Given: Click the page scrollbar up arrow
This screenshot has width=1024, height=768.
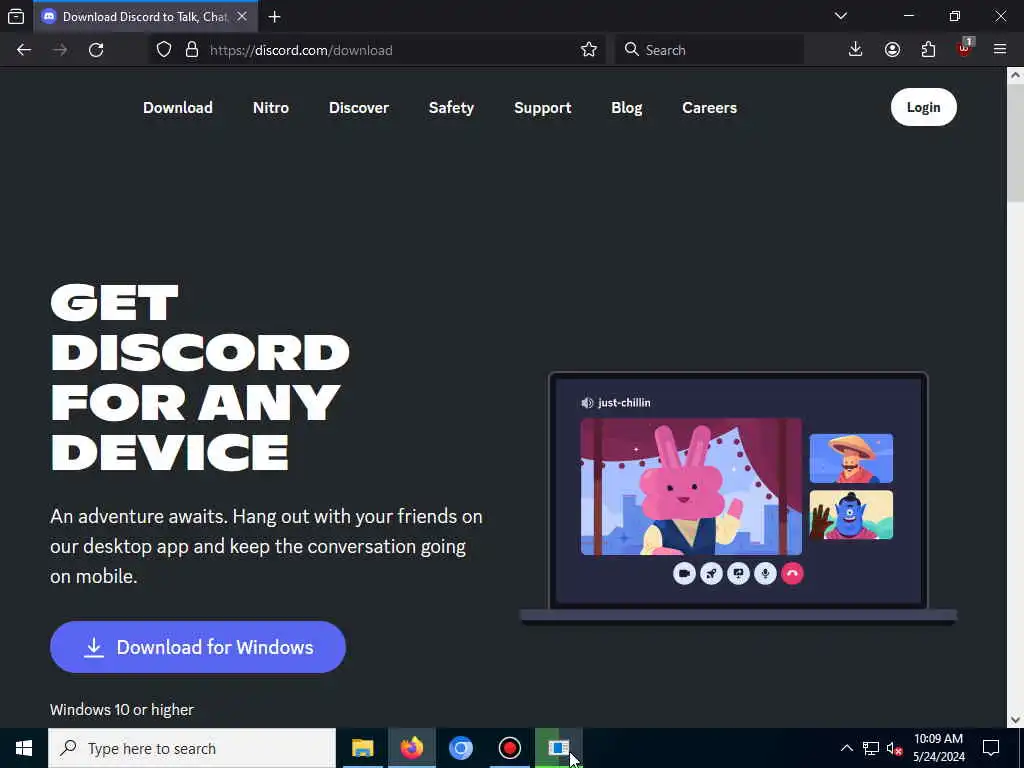Looking at the screenshot, I should (x=1015, y=75).
